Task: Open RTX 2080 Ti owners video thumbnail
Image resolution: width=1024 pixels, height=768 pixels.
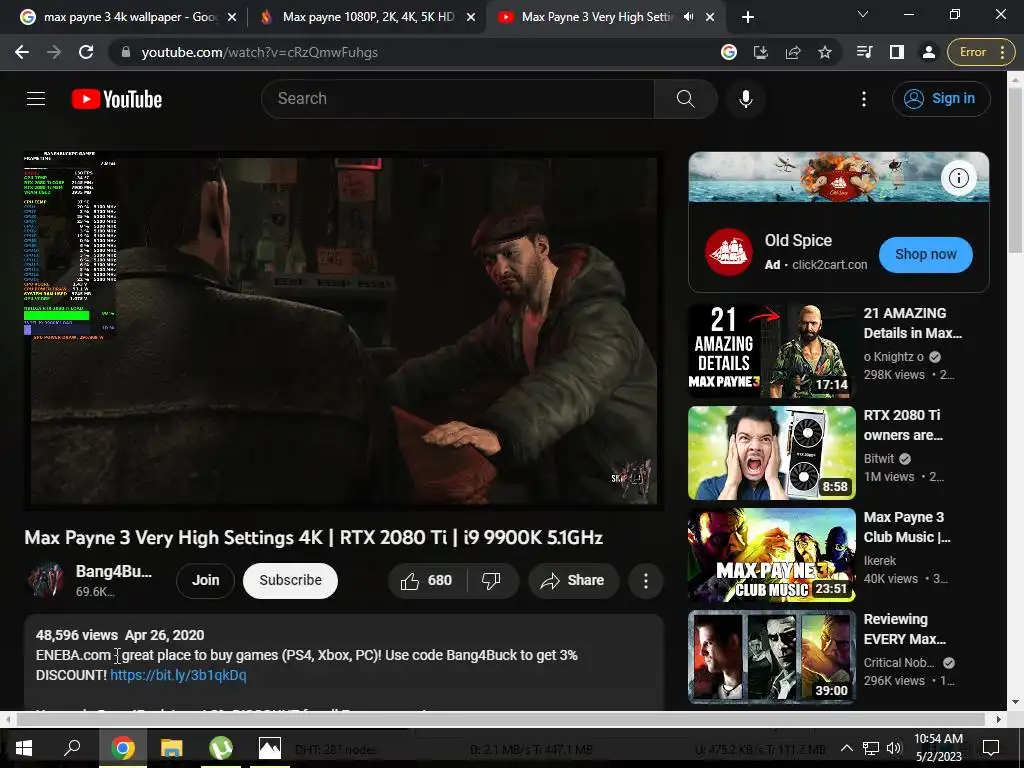Action: (x=771, y=453)
